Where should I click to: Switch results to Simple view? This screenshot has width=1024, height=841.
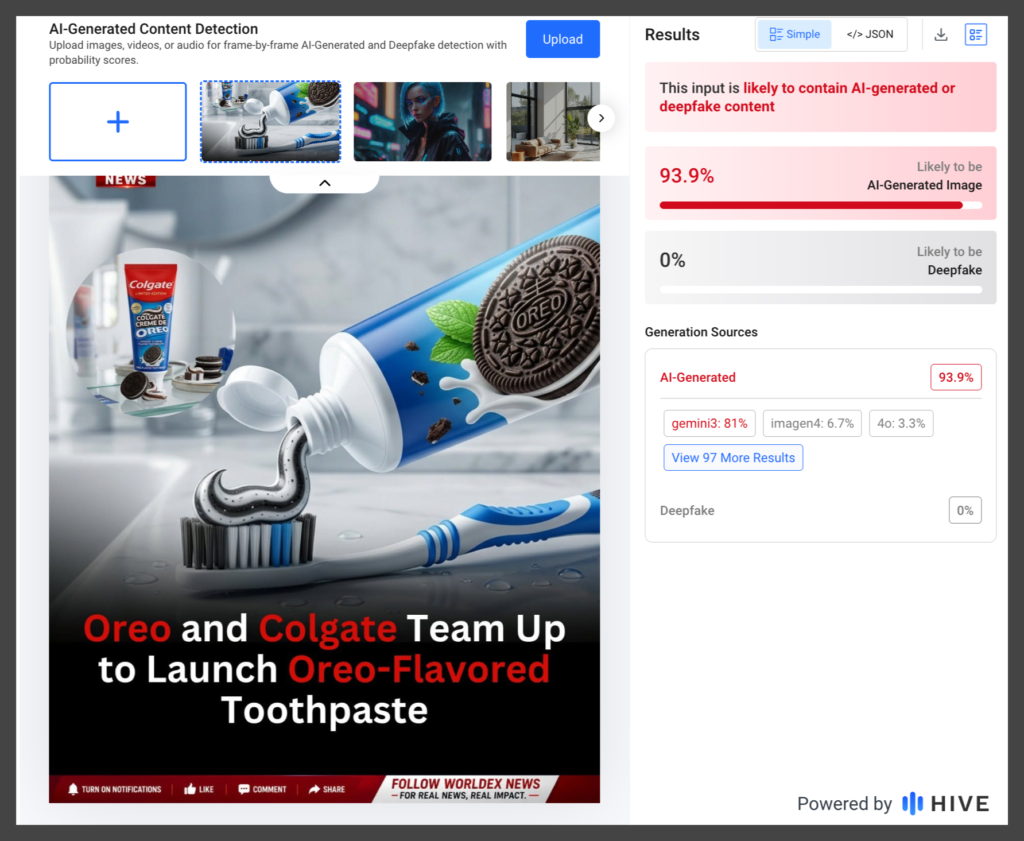[795, 34]
